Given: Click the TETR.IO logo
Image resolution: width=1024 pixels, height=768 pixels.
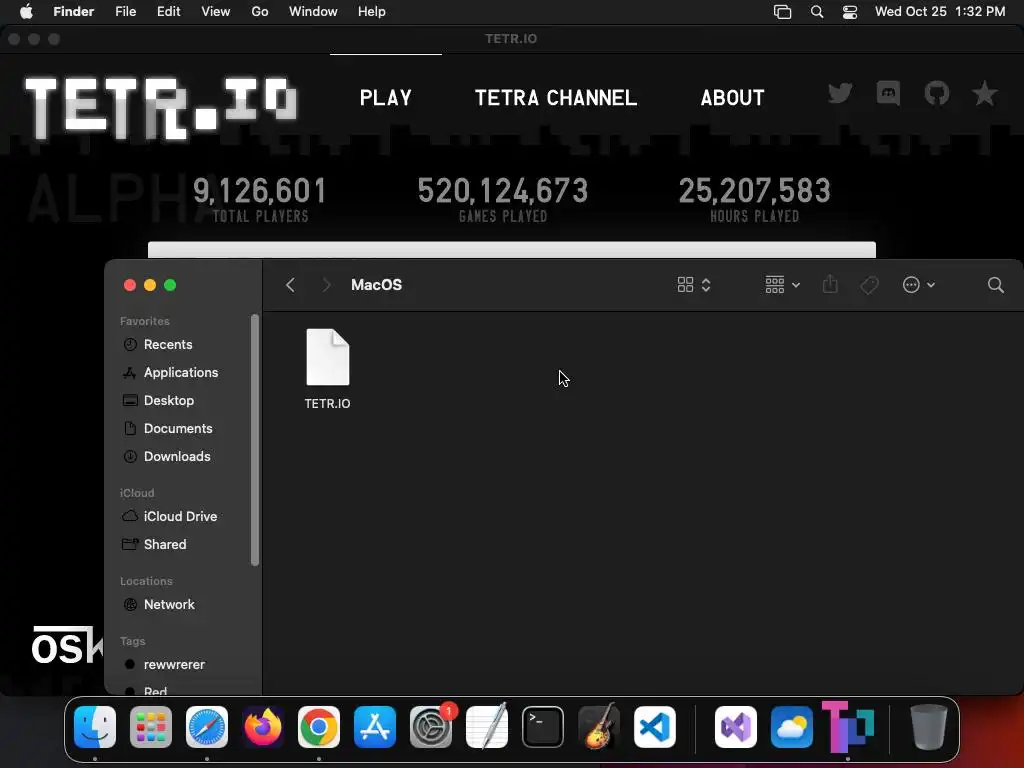Looking at the screenshot, I should click(x=161, y=108).
